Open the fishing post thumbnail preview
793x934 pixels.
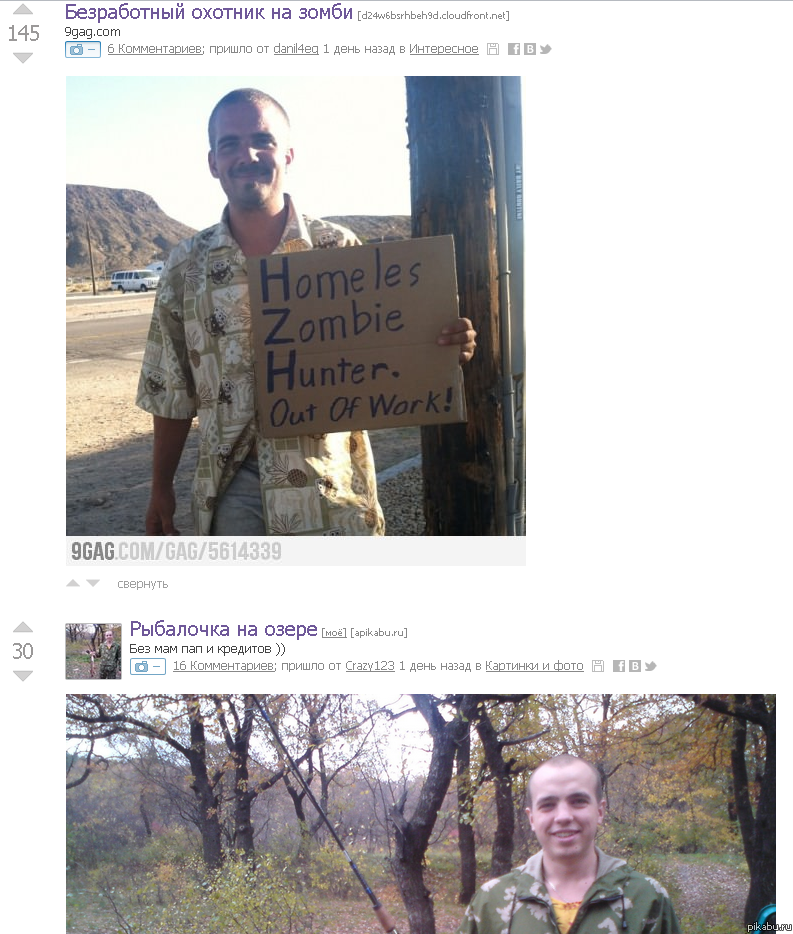point(94,651)
